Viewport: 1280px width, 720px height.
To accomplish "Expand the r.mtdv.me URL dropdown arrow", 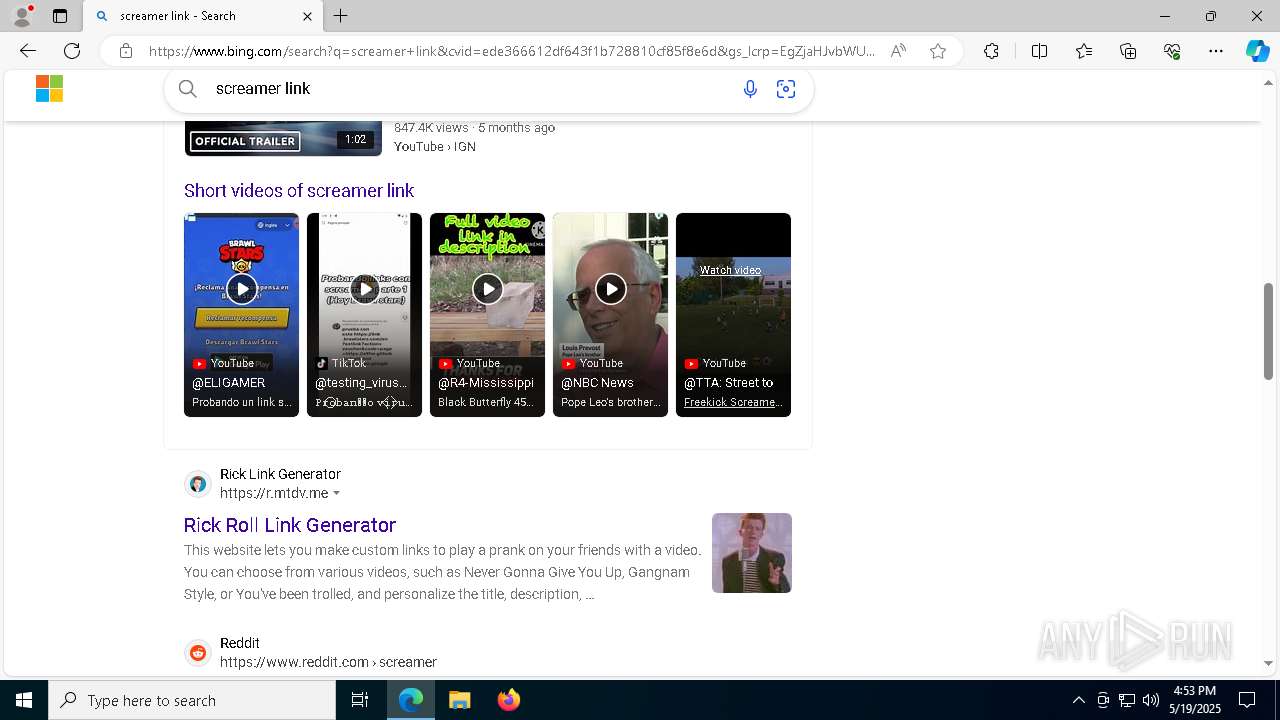I will click(336, 493).
